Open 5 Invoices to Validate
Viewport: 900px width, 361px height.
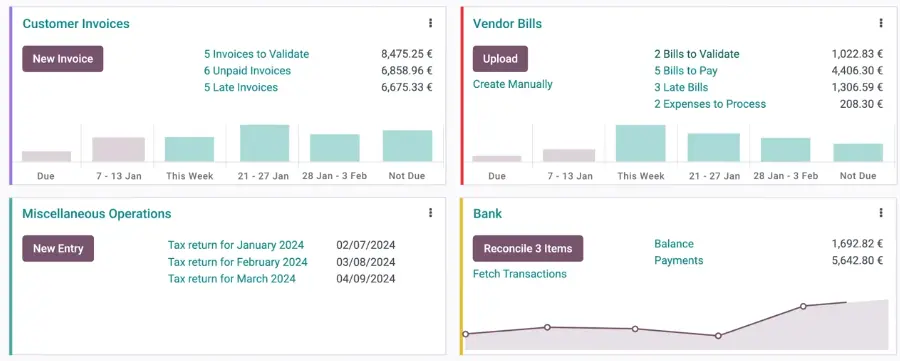pos(257,54)
